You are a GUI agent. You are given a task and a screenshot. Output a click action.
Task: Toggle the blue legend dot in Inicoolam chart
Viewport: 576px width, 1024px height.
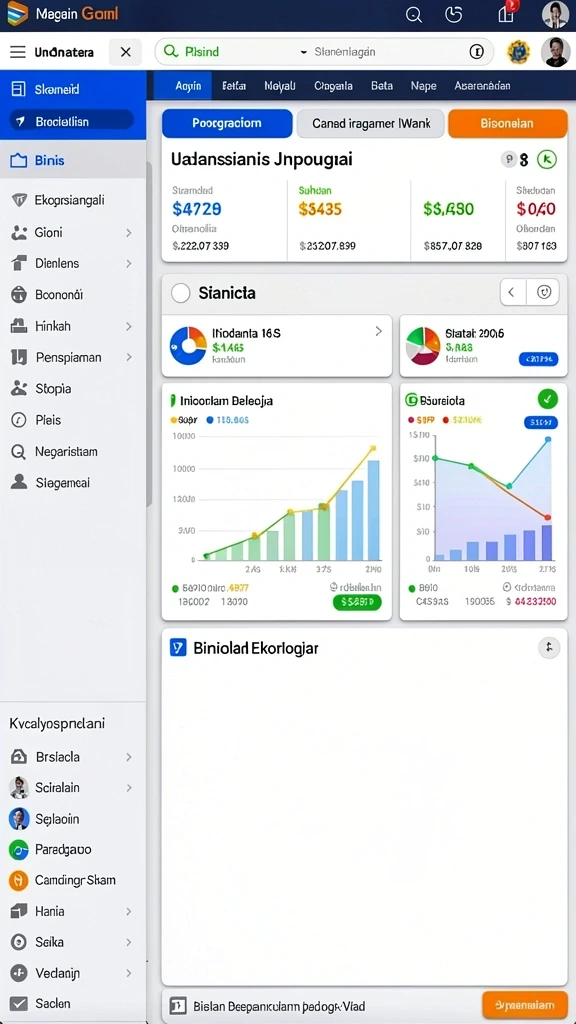point(210,420)
